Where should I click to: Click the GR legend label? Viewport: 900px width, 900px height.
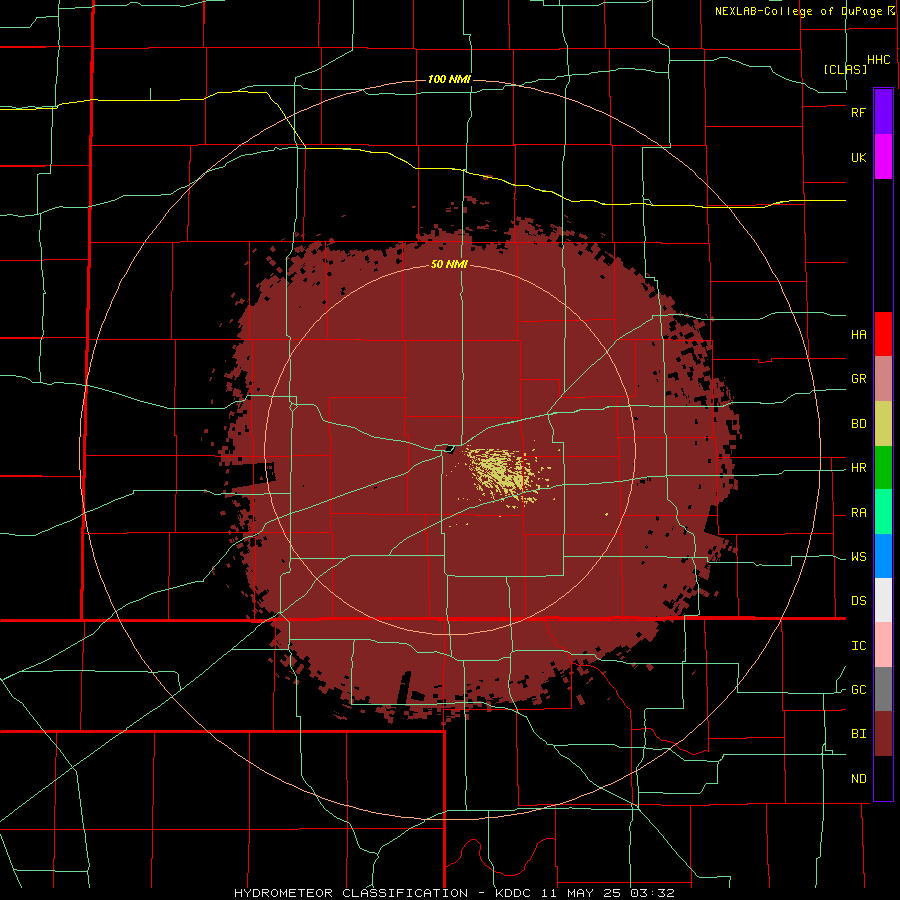[858, 379]
